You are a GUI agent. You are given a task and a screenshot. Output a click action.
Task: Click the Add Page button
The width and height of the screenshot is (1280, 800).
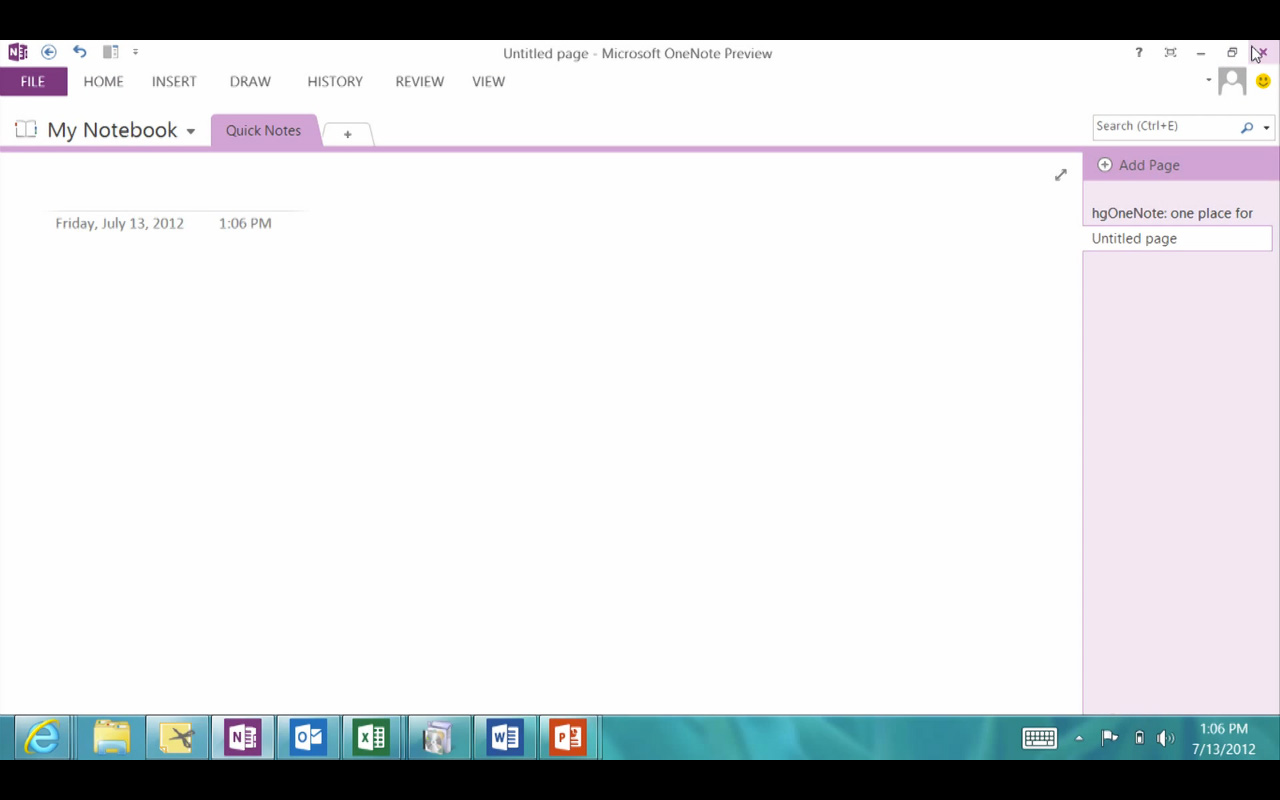coord(1138,165)
